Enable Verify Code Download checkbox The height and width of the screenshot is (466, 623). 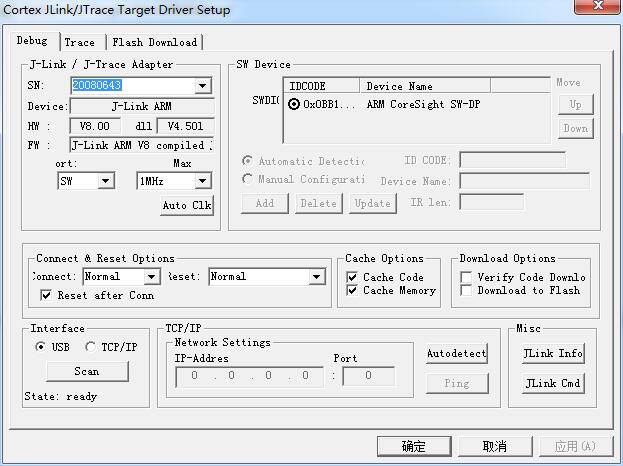pos(466,277)
